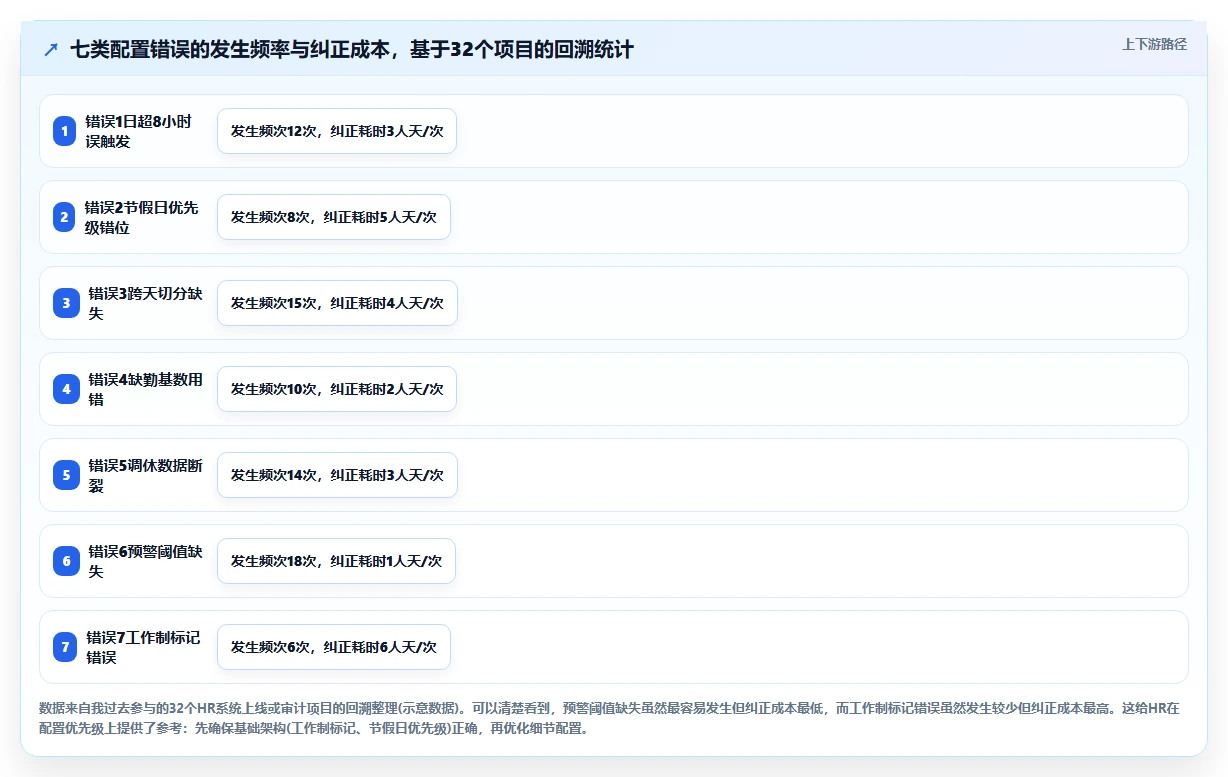
Task: Click the 错误3跨天切分缺失 label
Action: (145, 303)
